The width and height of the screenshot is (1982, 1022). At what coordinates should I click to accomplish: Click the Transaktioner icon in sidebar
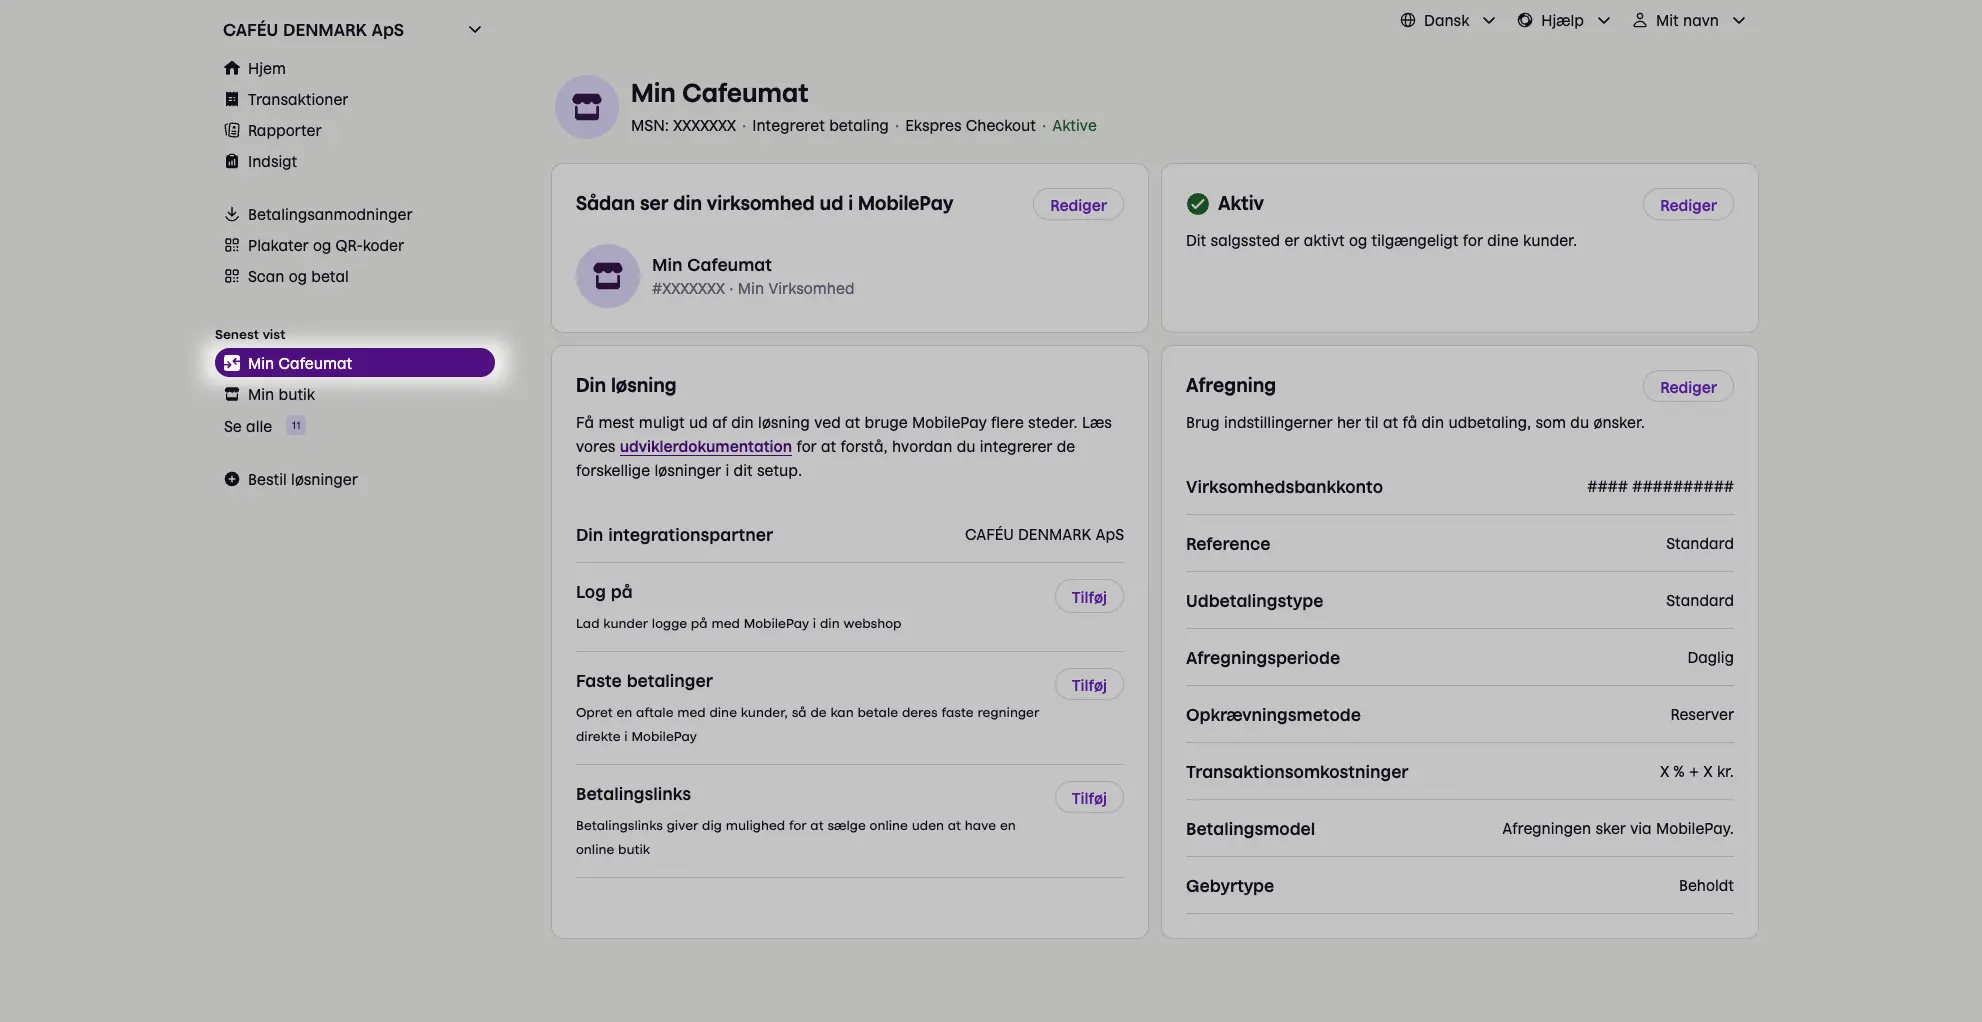click(232, 99)
